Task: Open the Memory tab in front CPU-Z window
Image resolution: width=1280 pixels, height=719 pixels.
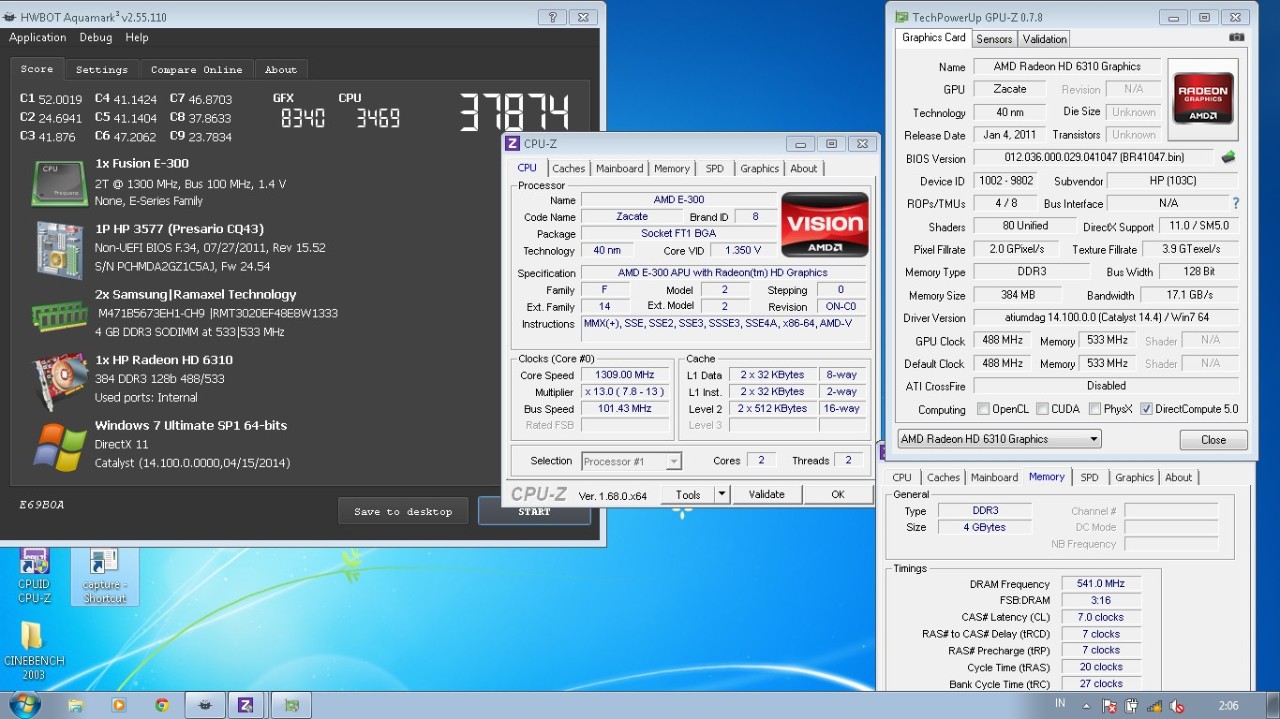Action: pos(672,168)
